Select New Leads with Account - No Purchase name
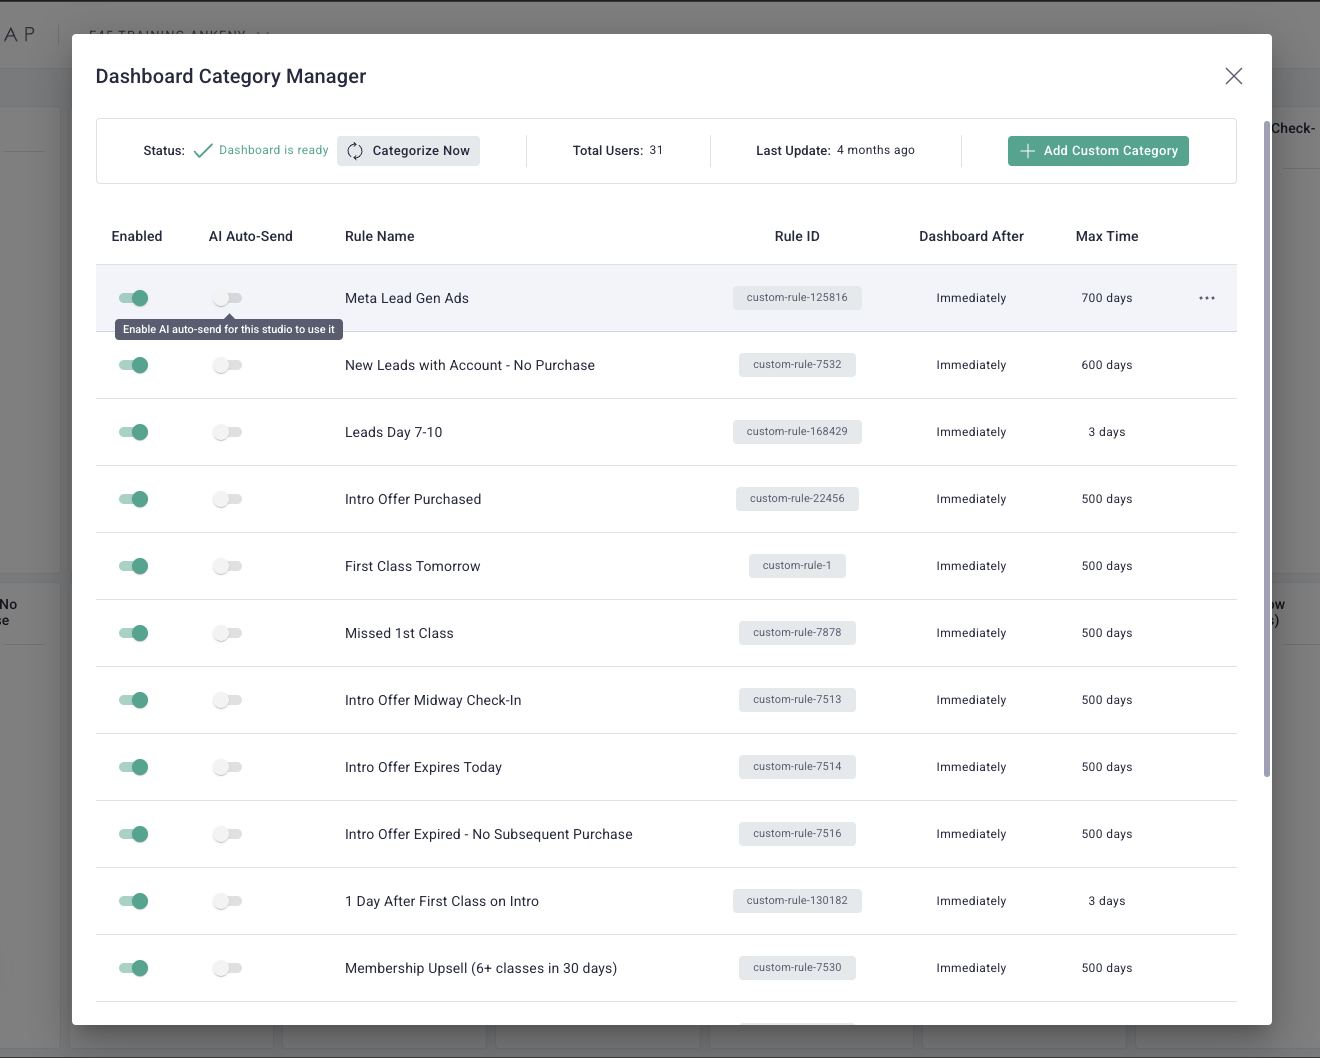The image size is (1320, 1058). click(470, 365)
